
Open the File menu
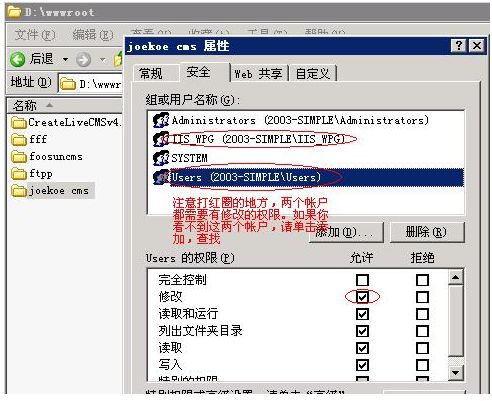35,35
